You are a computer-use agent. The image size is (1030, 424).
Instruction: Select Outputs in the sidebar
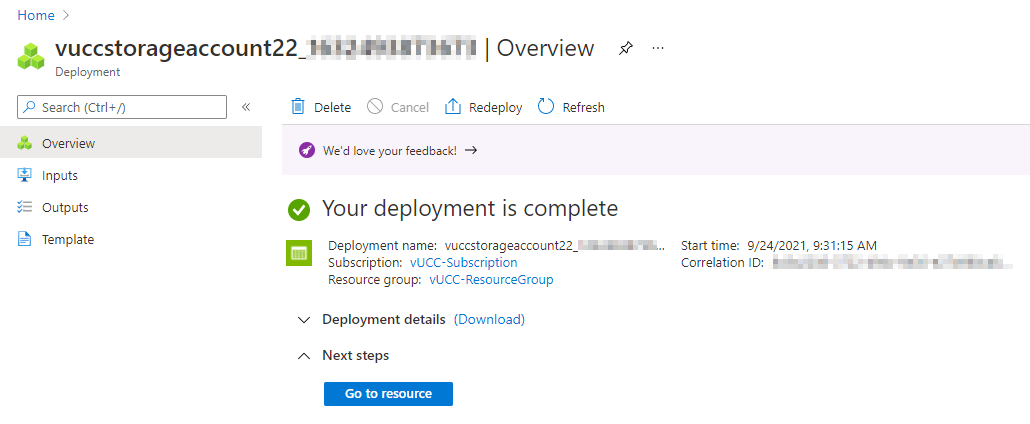point(65,207)
